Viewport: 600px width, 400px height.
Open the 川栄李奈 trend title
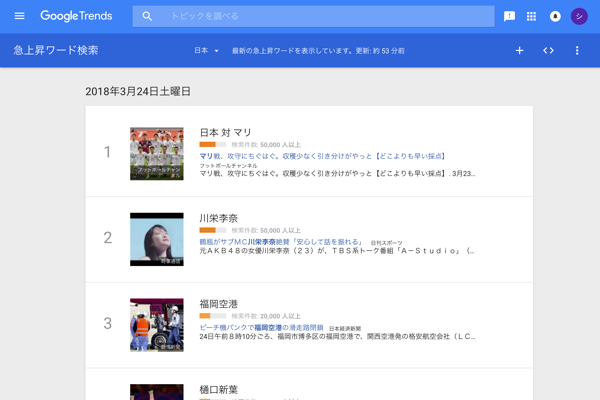[x=218, y=219]
